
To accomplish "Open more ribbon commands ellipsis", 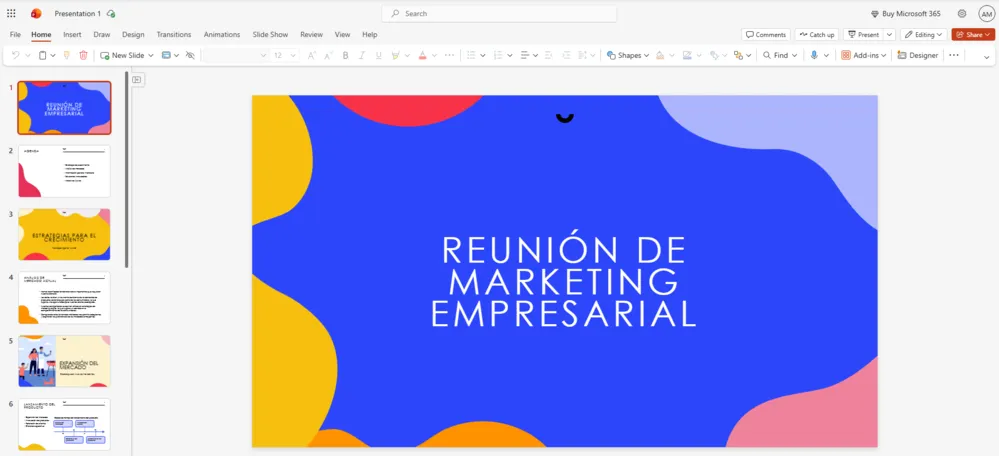I will (954, 55).
